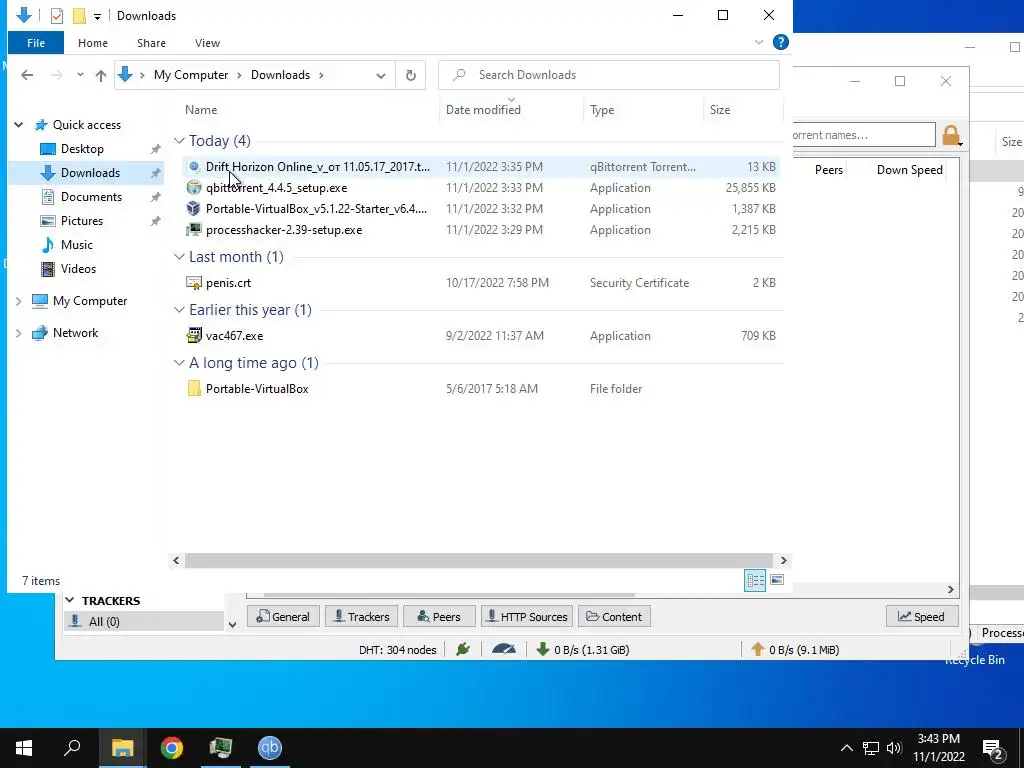Screen dimensions: 1024x768
Task: Expand the Network tree node
Action: pos(18,333)
